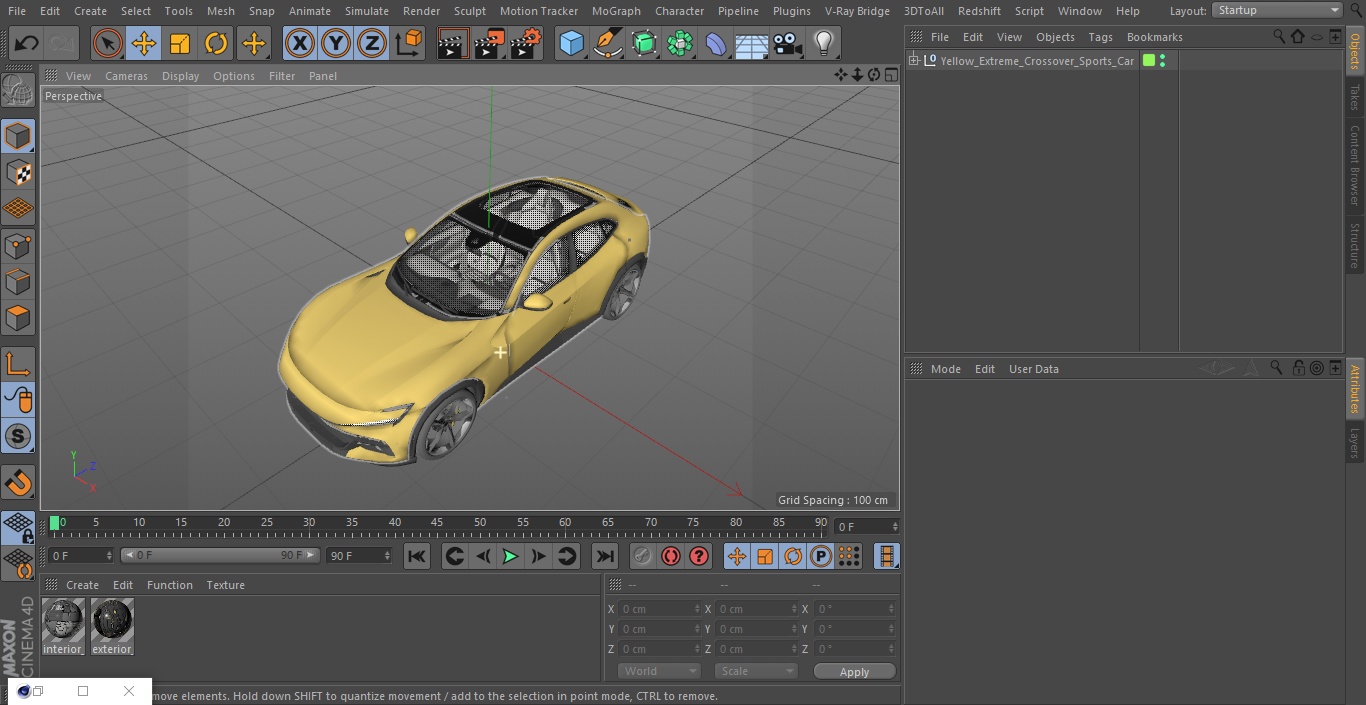Toggle coordinate system icon
1366x705 pixels.
[x=409, y=43]
